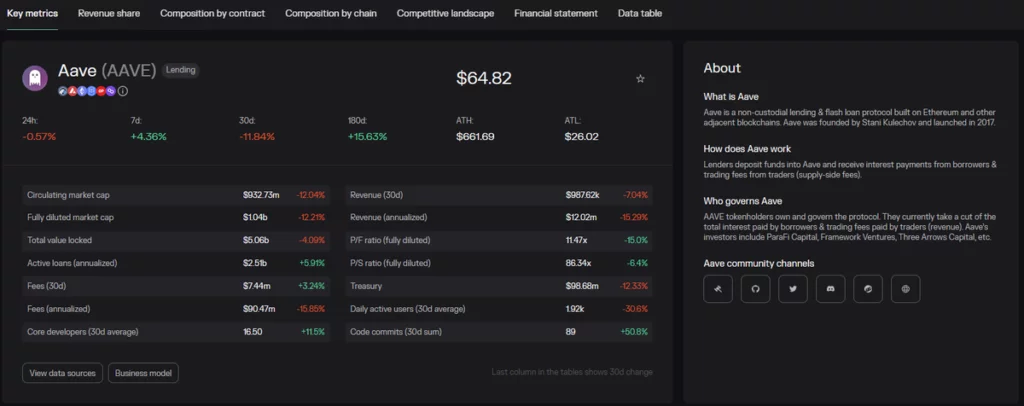The height and width of the screenshot is (406, 1024).
Task: Click the info icon beside chain icons
Action: pyautogui.click(x=123, y=91)
